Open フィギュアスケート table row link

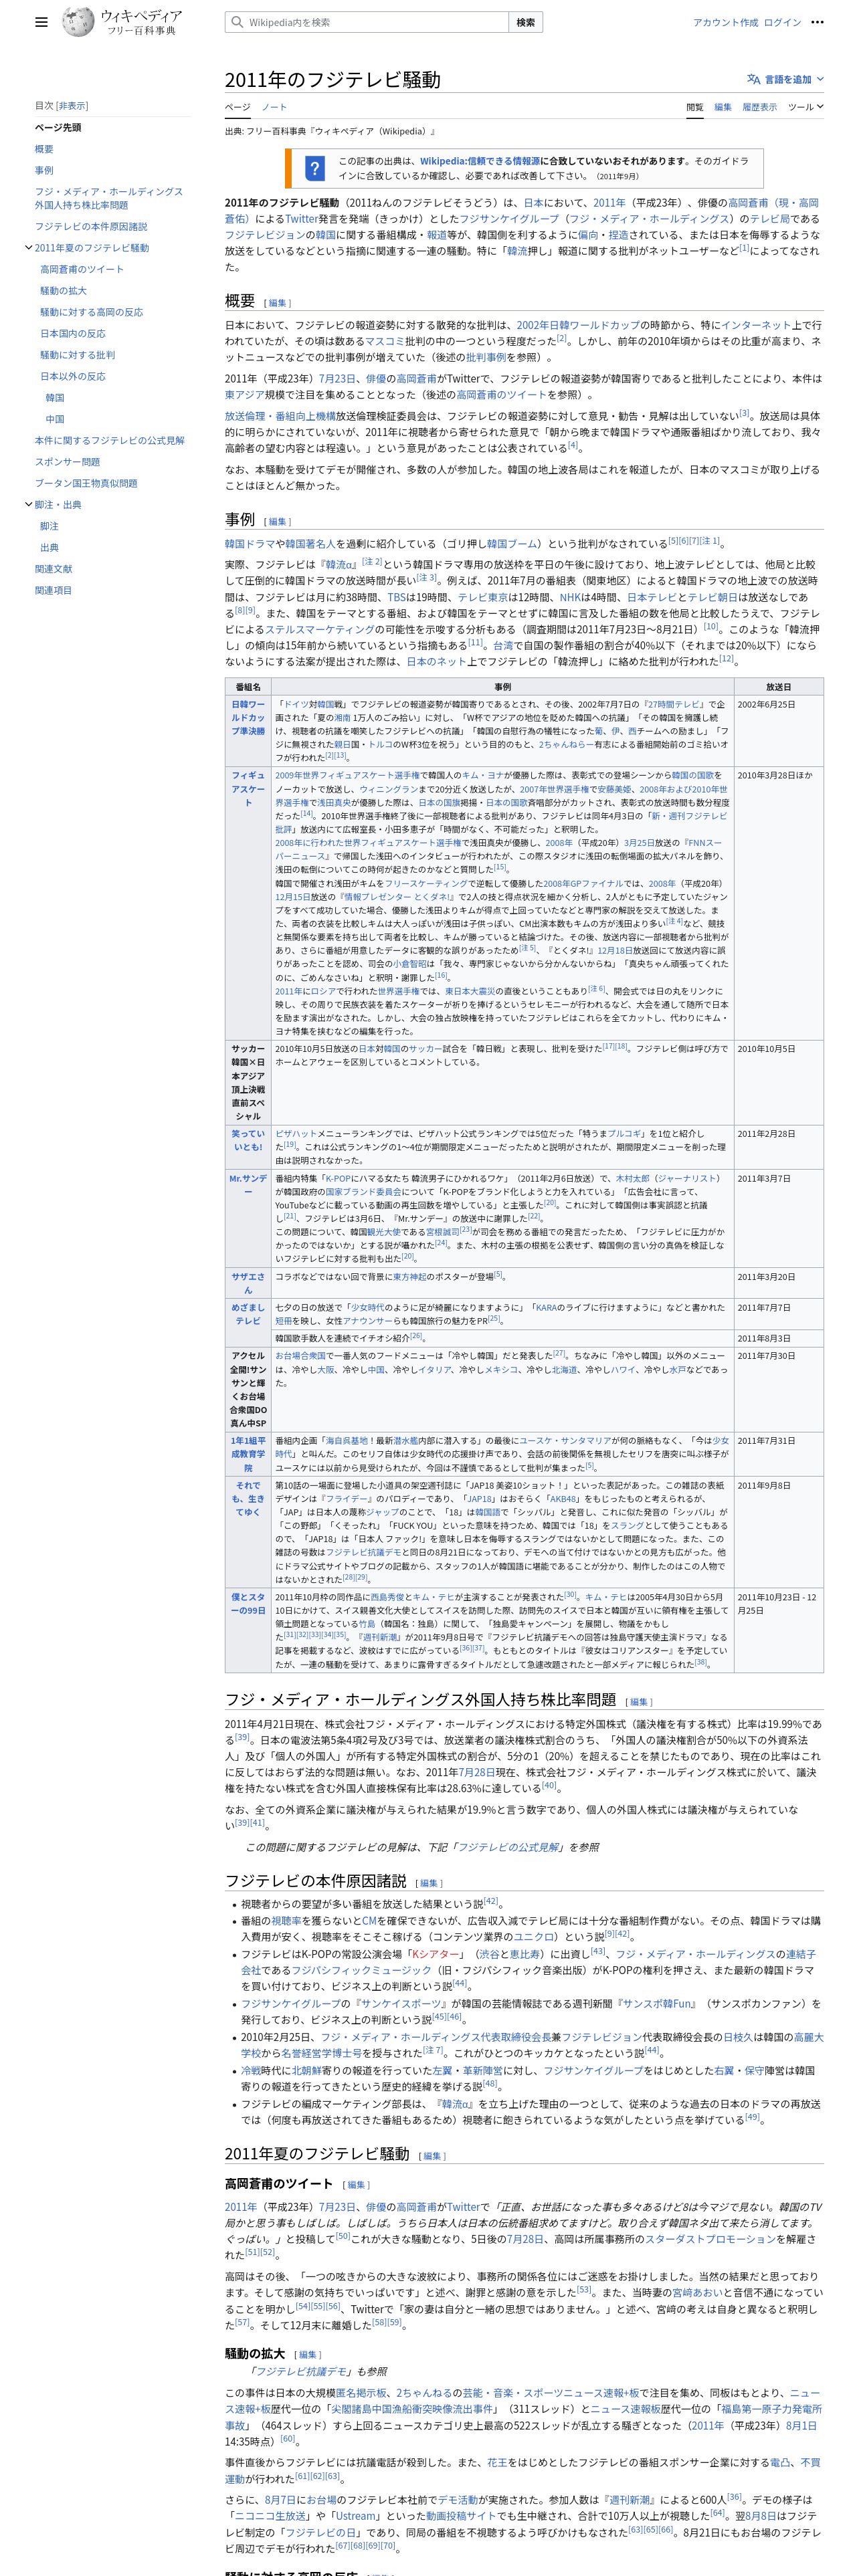coord(248,789)
